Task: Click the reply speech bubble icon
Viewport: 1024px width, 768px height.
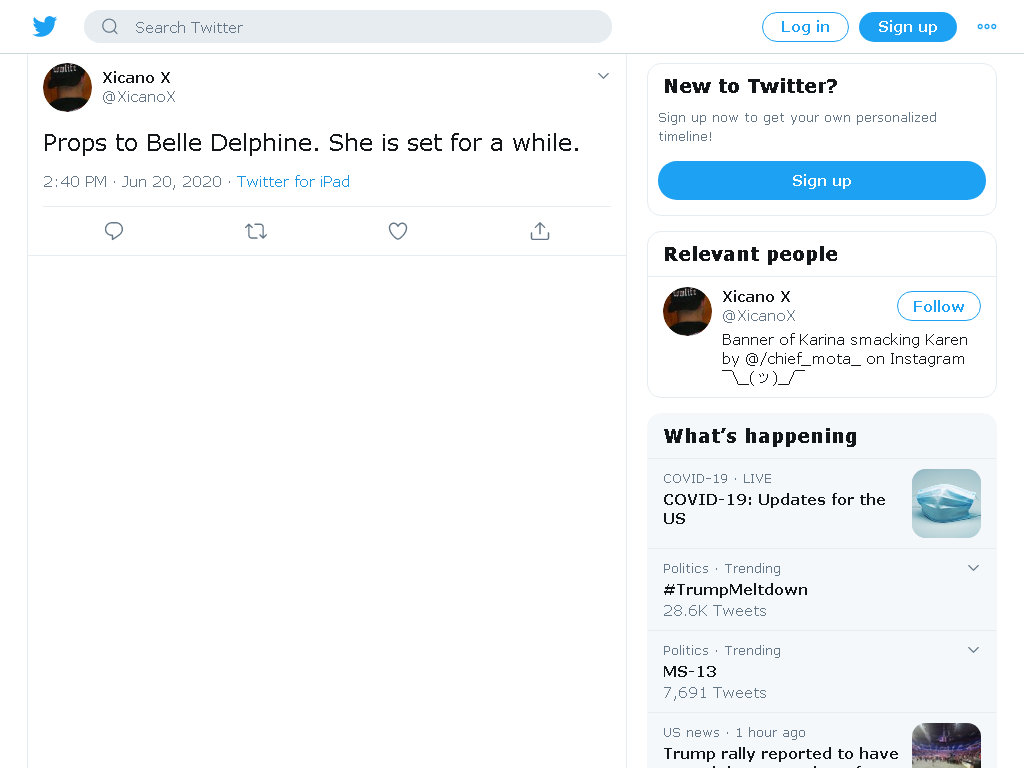Action: click(114, 231)
